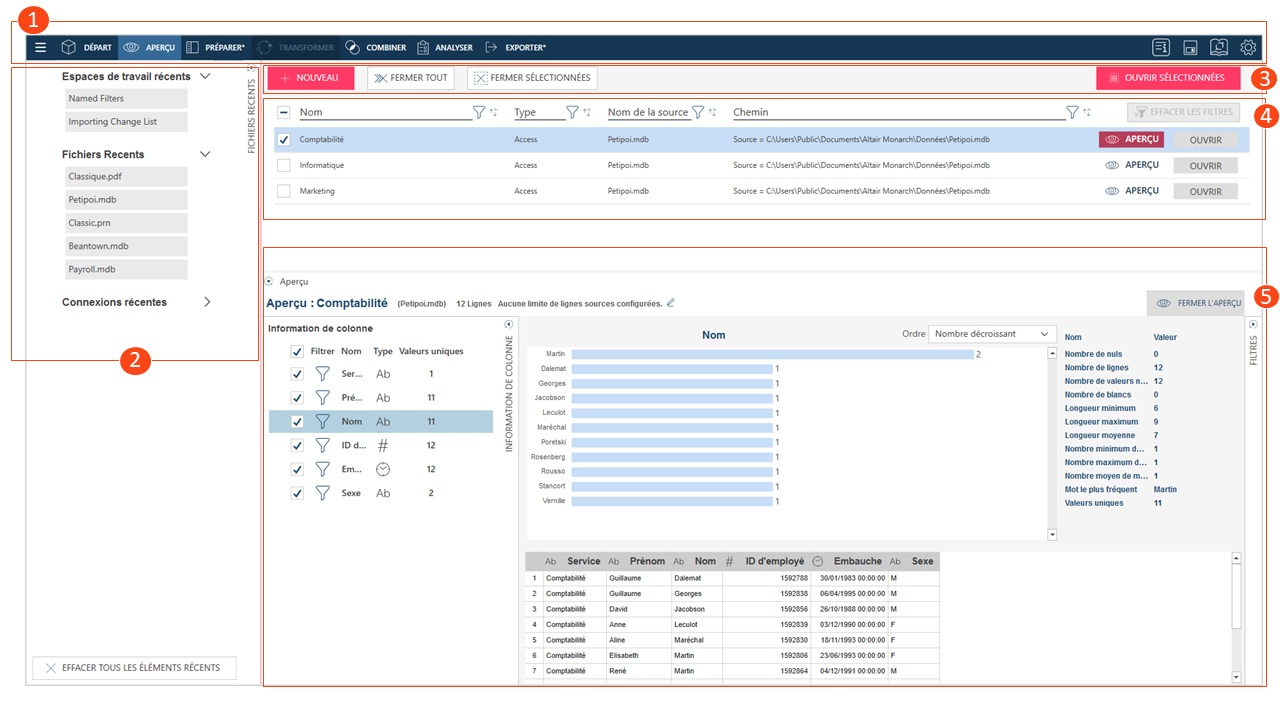Check the Marketing table checkbox
This screenshot has height=720, width=1280.
tap(284, 191)
